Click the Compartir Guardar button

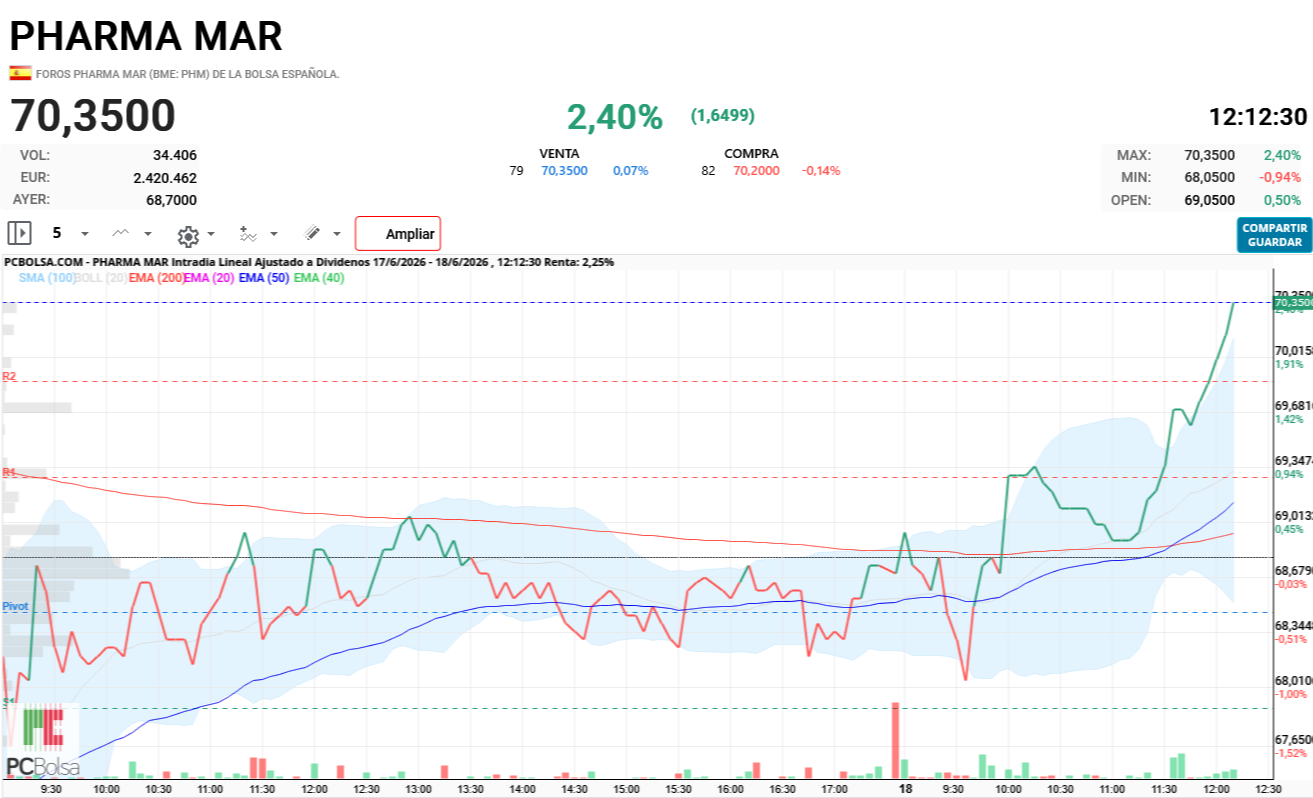[x=1274, y=235]
